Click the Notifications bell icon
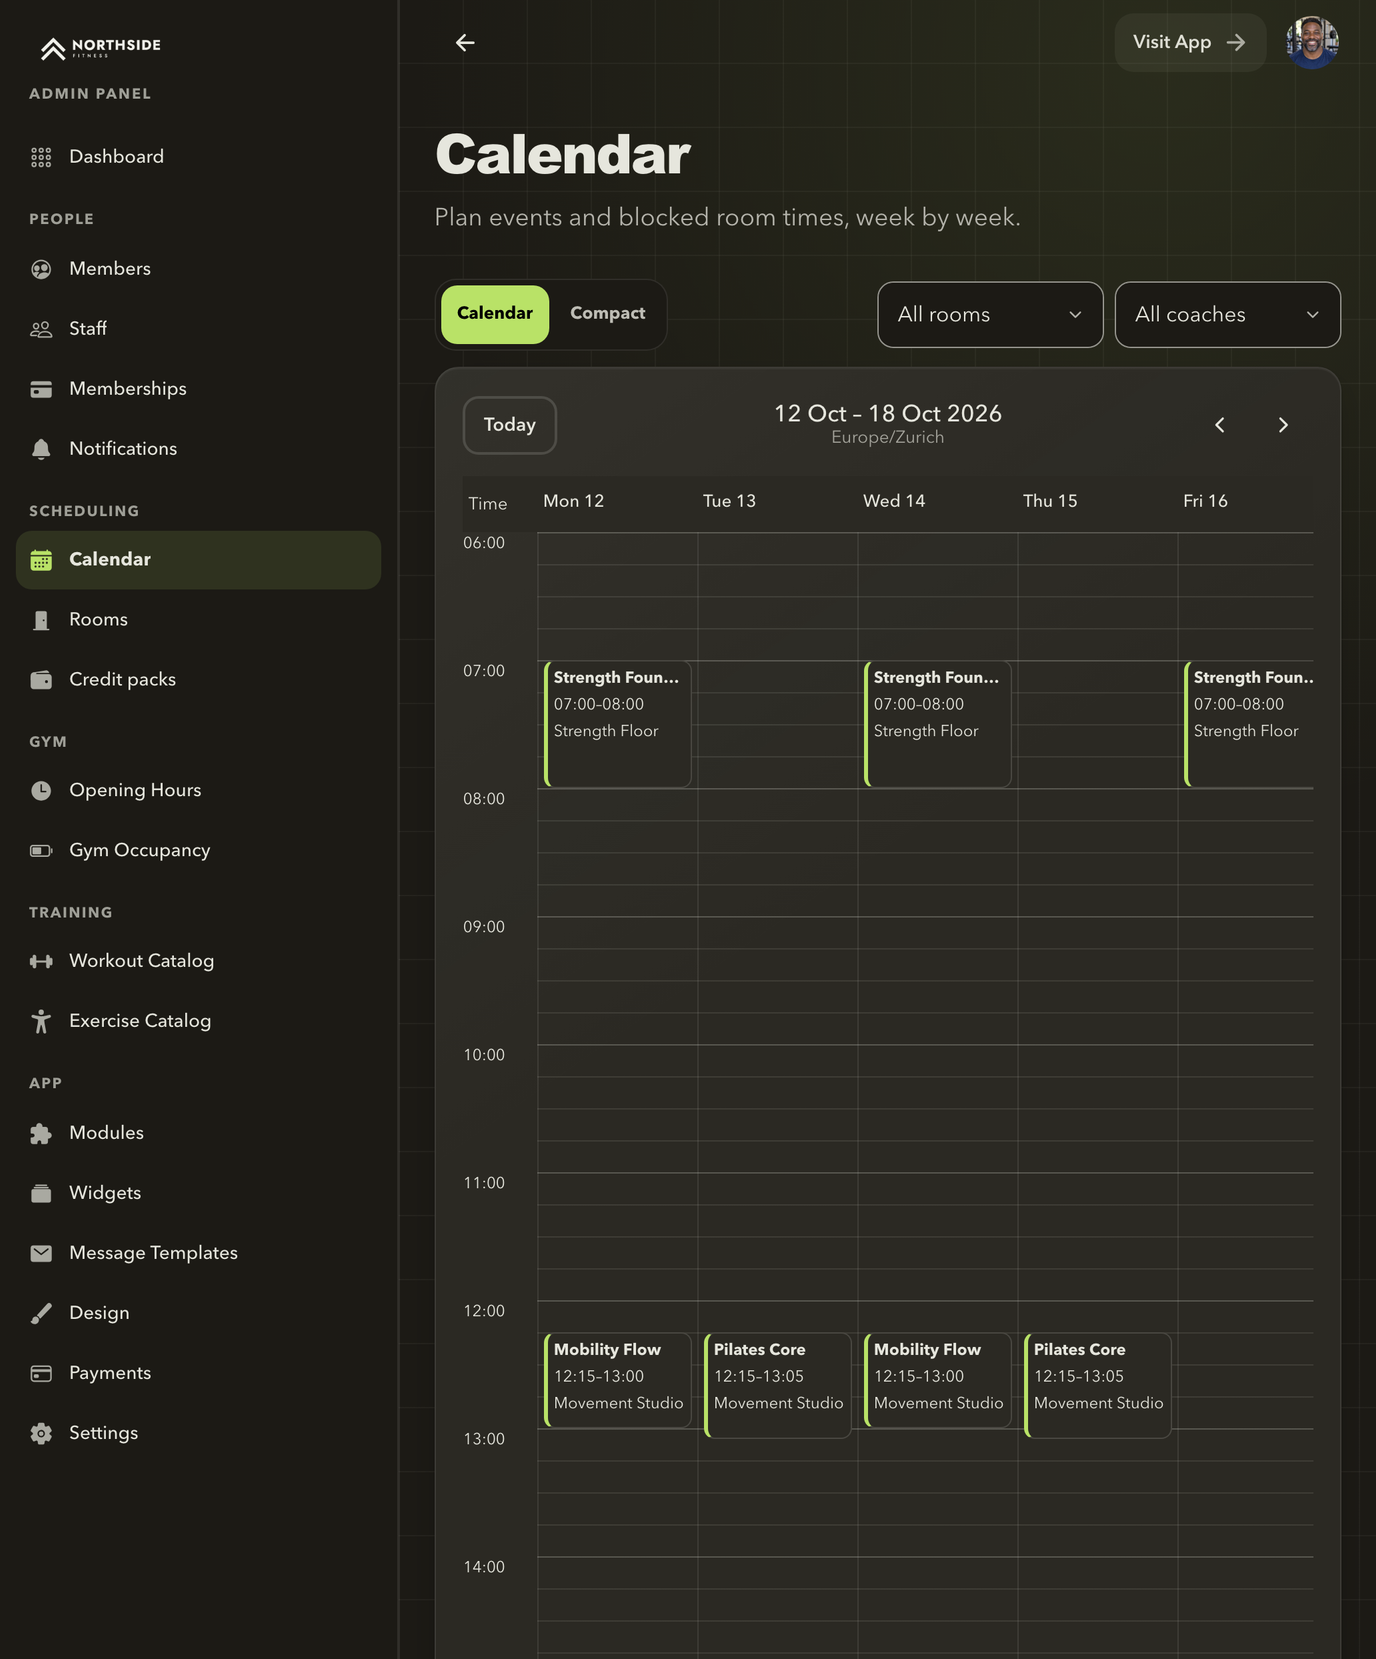Viewport: 1376px width, 1659px height. click(x=41, y=449)
